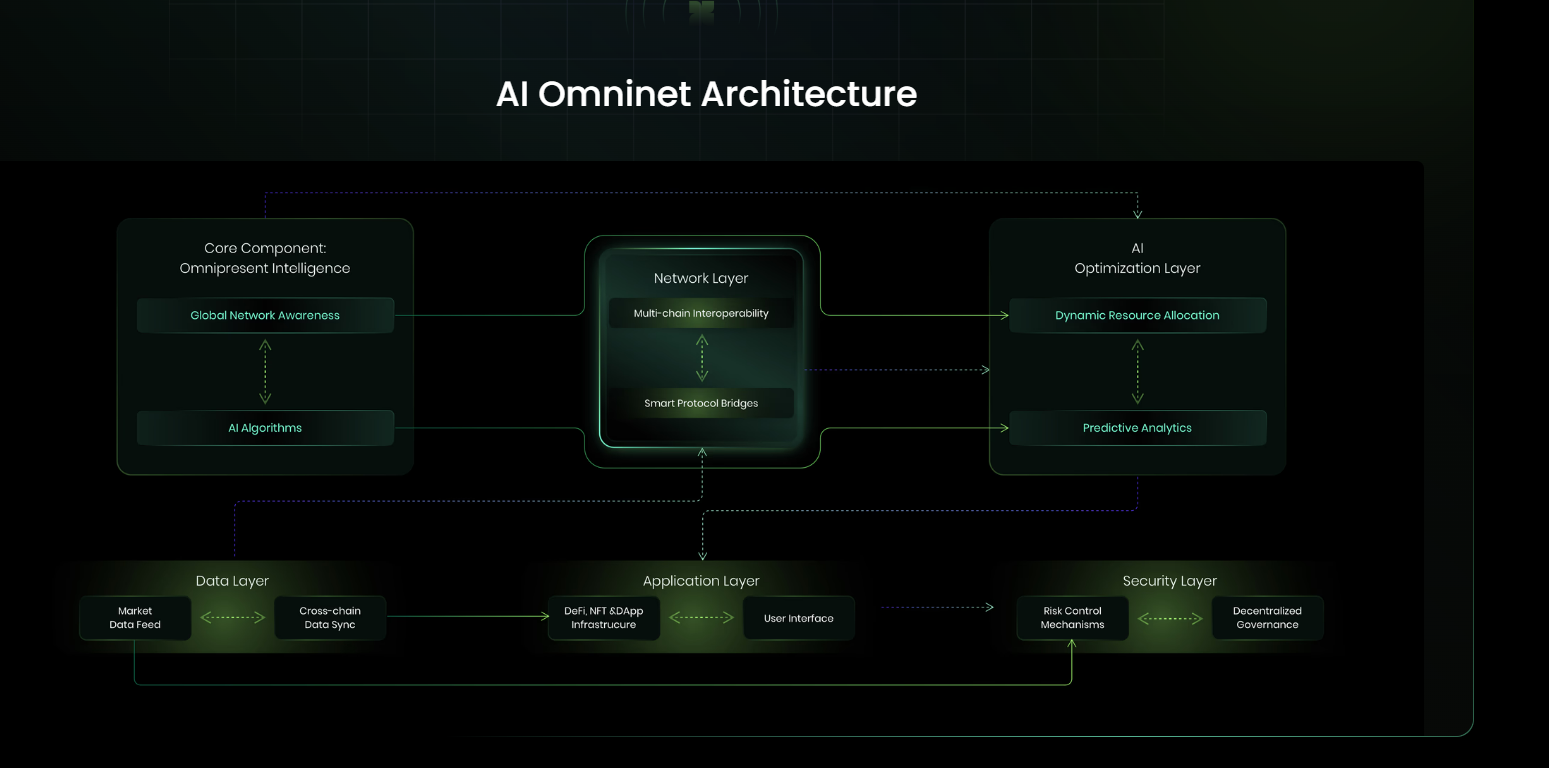
Task: Toggle the arrow linking Dynamic Resource Allocation and Predictive Analytics
Action: (1137, 371)
